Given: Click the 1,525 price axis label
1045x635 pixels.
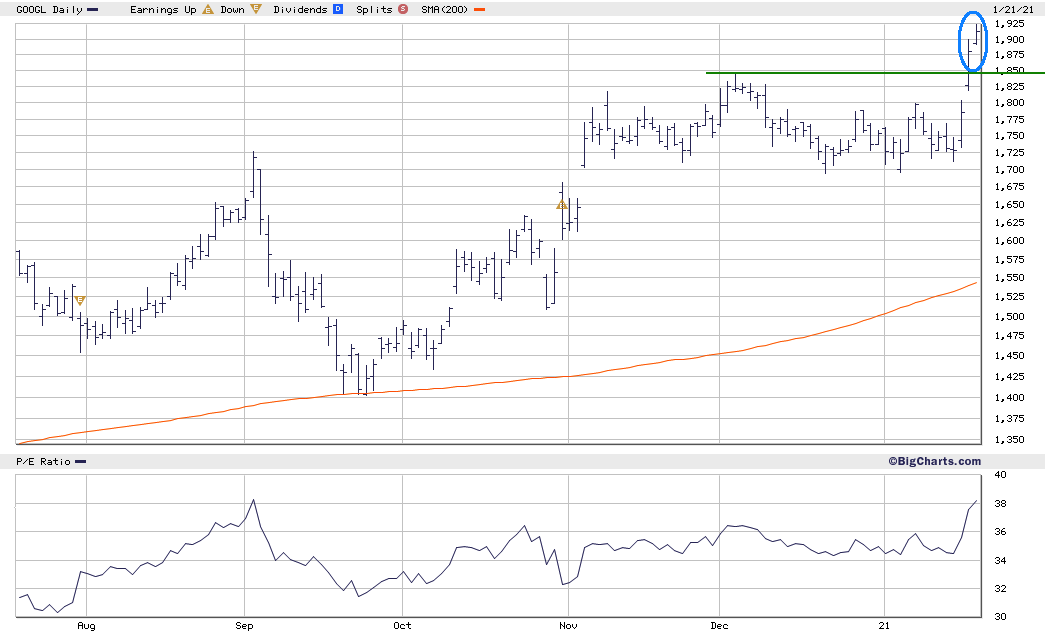Looking at the screenshot, I should pos(1010,297).
